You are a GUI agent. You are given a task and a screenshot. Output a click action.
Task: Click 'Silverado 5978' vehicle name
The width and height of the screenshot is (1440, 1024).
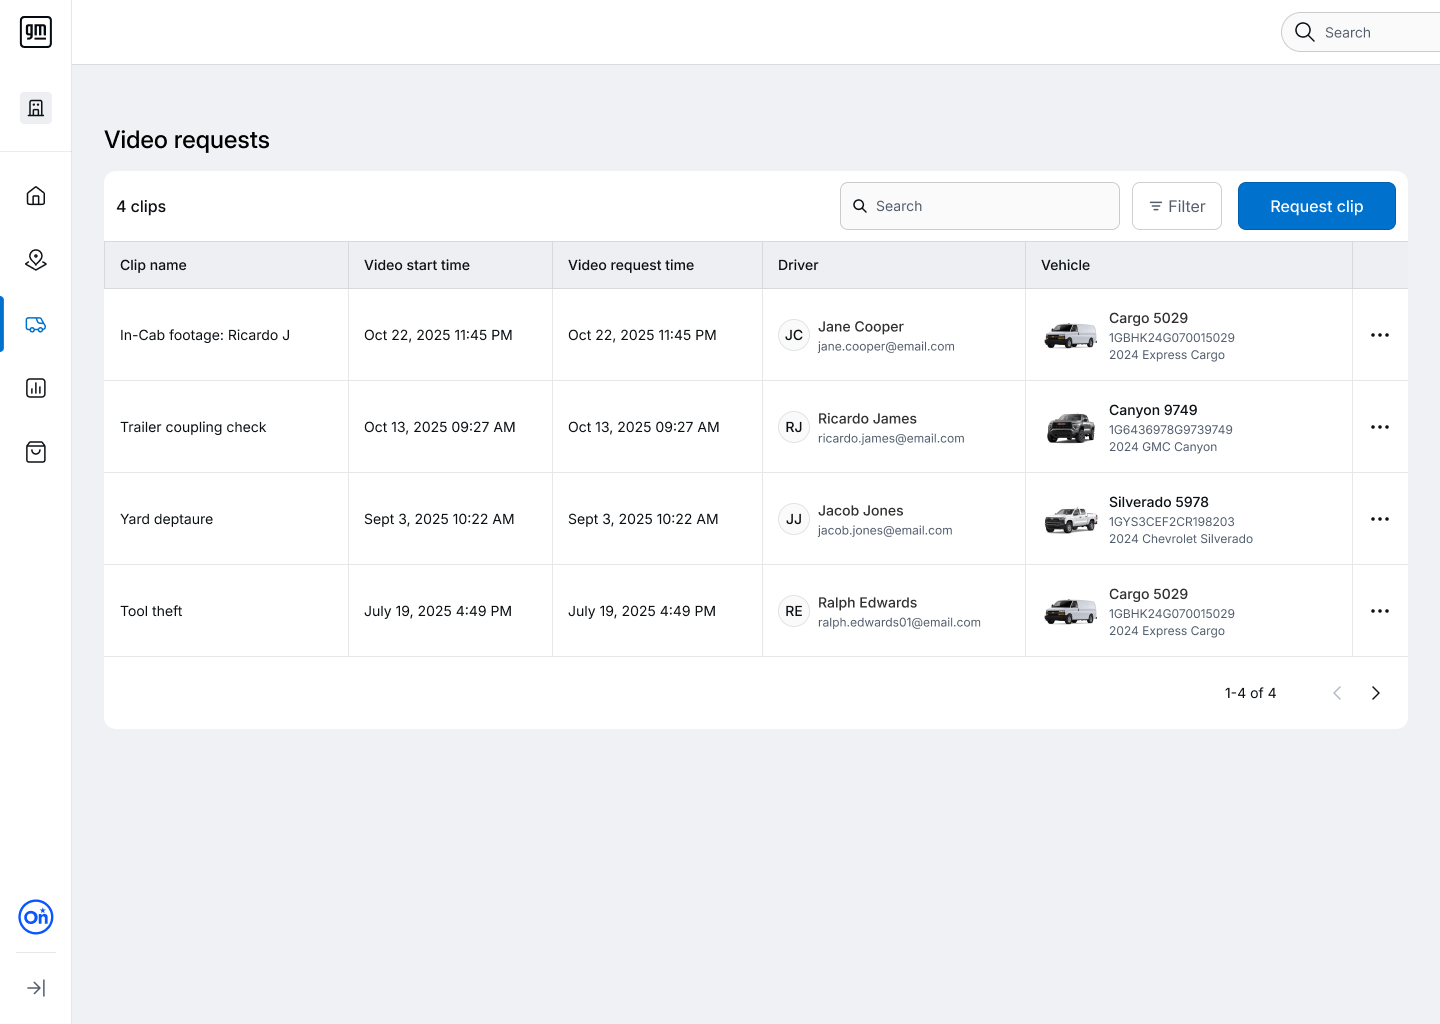(1159, 502)
